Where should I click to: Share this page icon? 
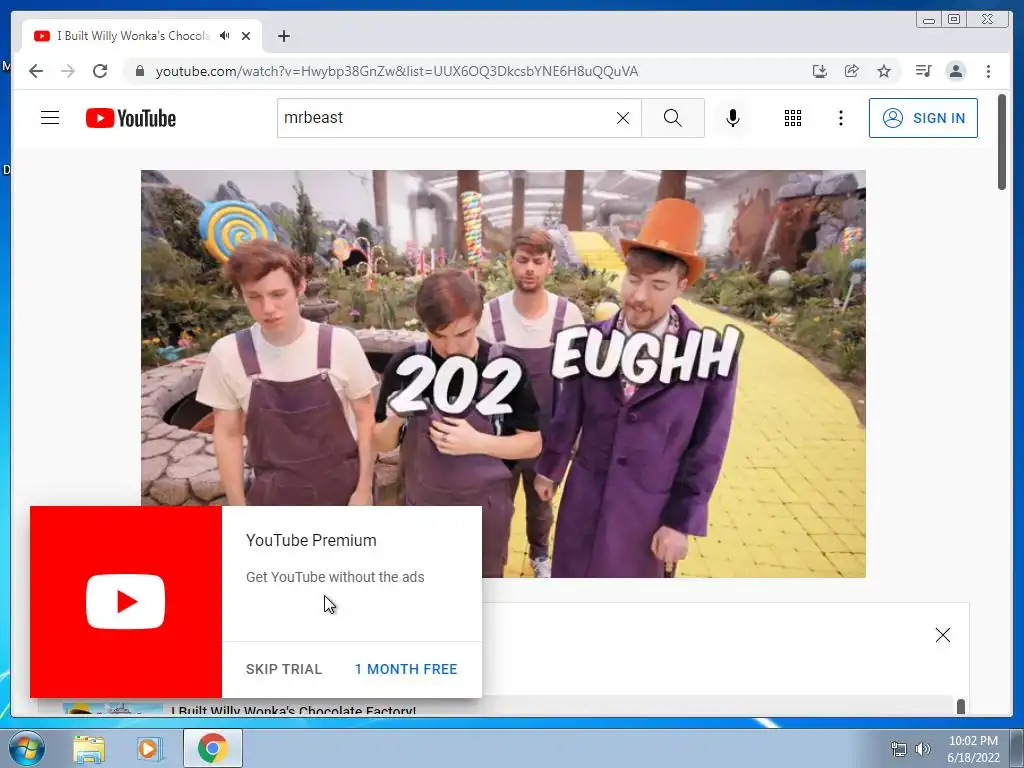852,71
